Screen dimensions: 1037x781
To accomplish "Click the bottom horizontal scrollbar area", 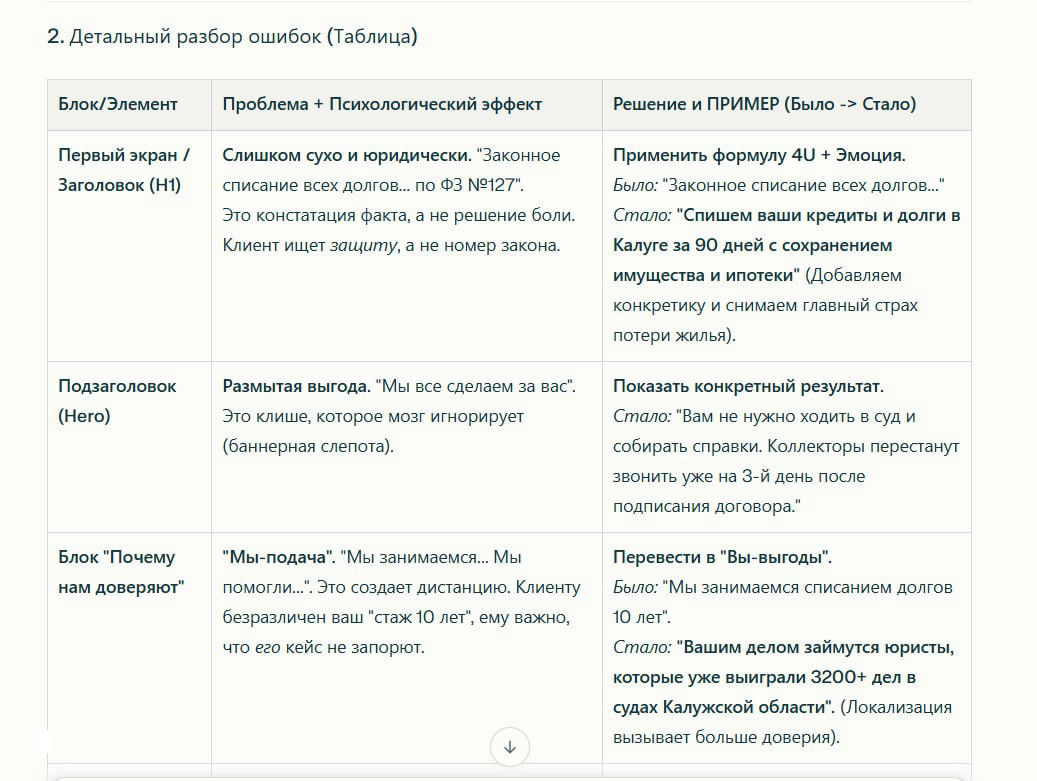I will (x=511, y=773).
